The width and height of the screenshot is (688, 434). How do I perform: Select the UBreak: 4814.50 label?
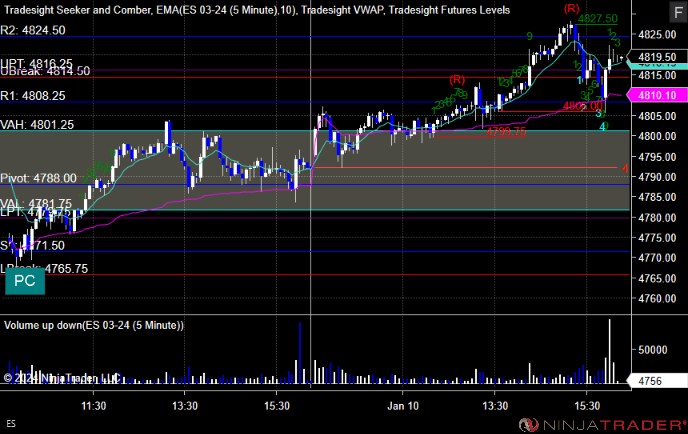(x=45, y=72)
